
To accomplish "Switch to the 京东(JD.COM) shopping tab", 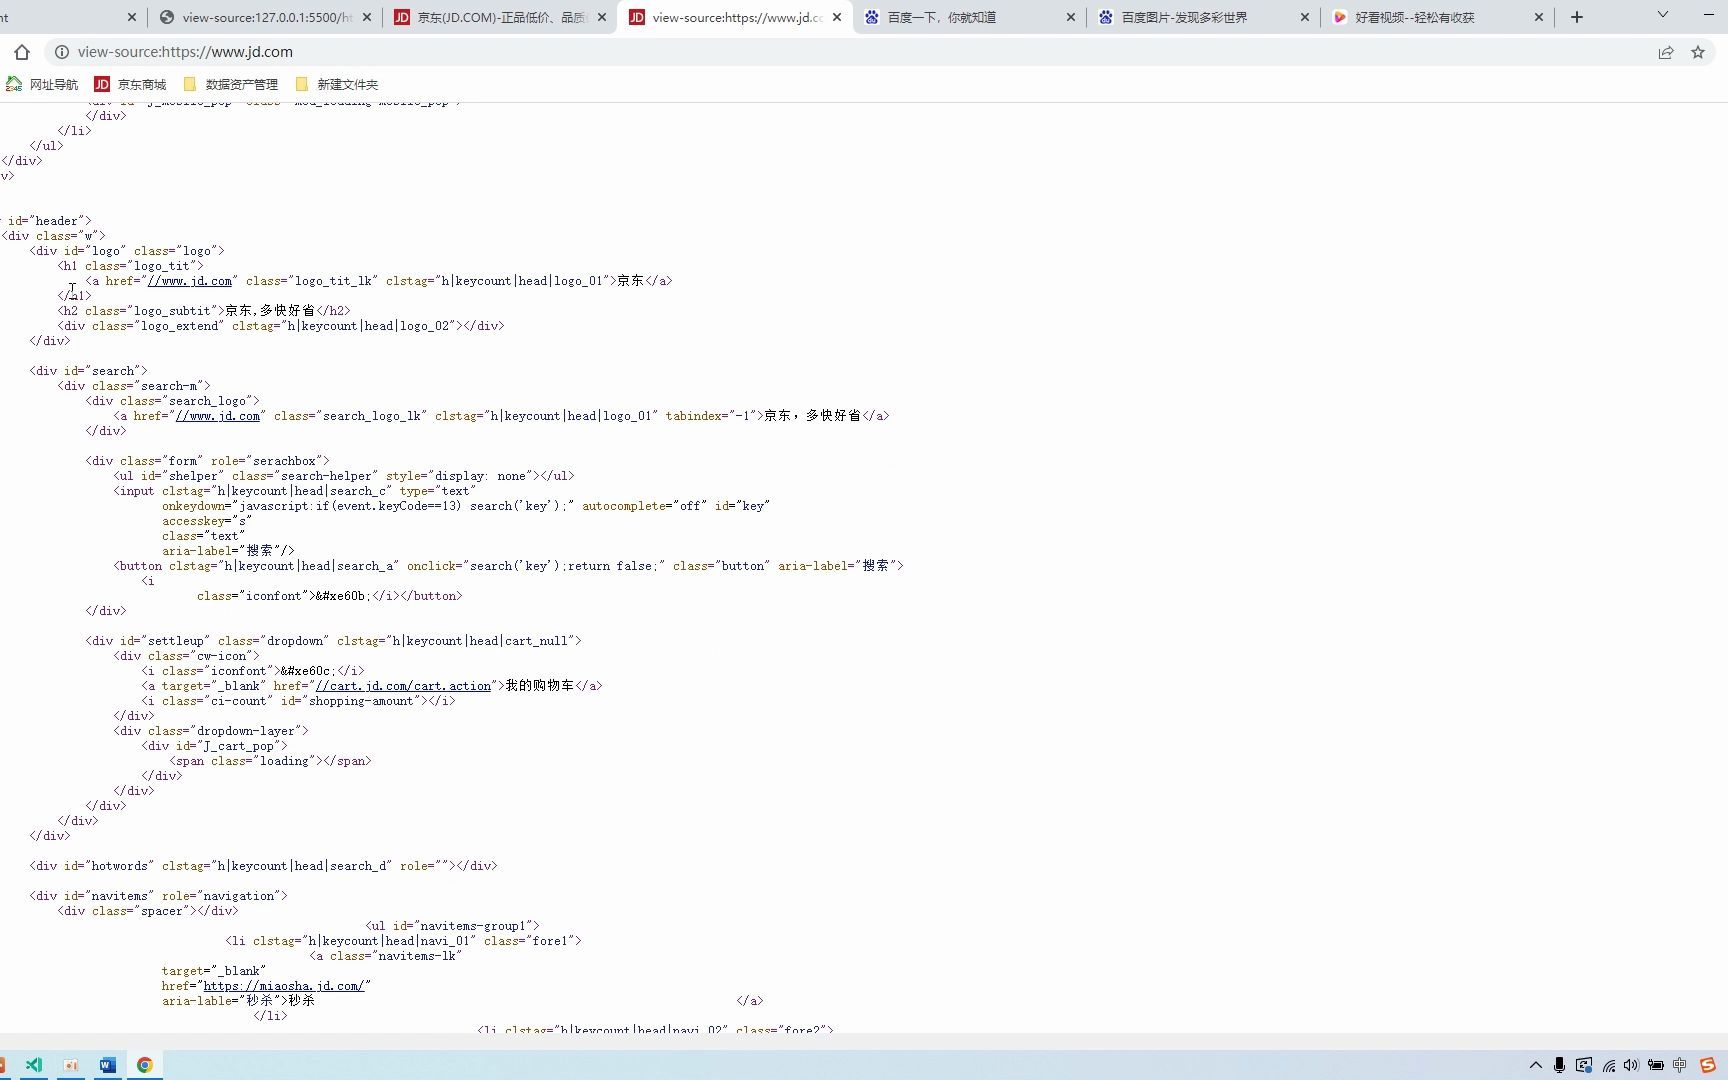I will (x=500, y=17).
